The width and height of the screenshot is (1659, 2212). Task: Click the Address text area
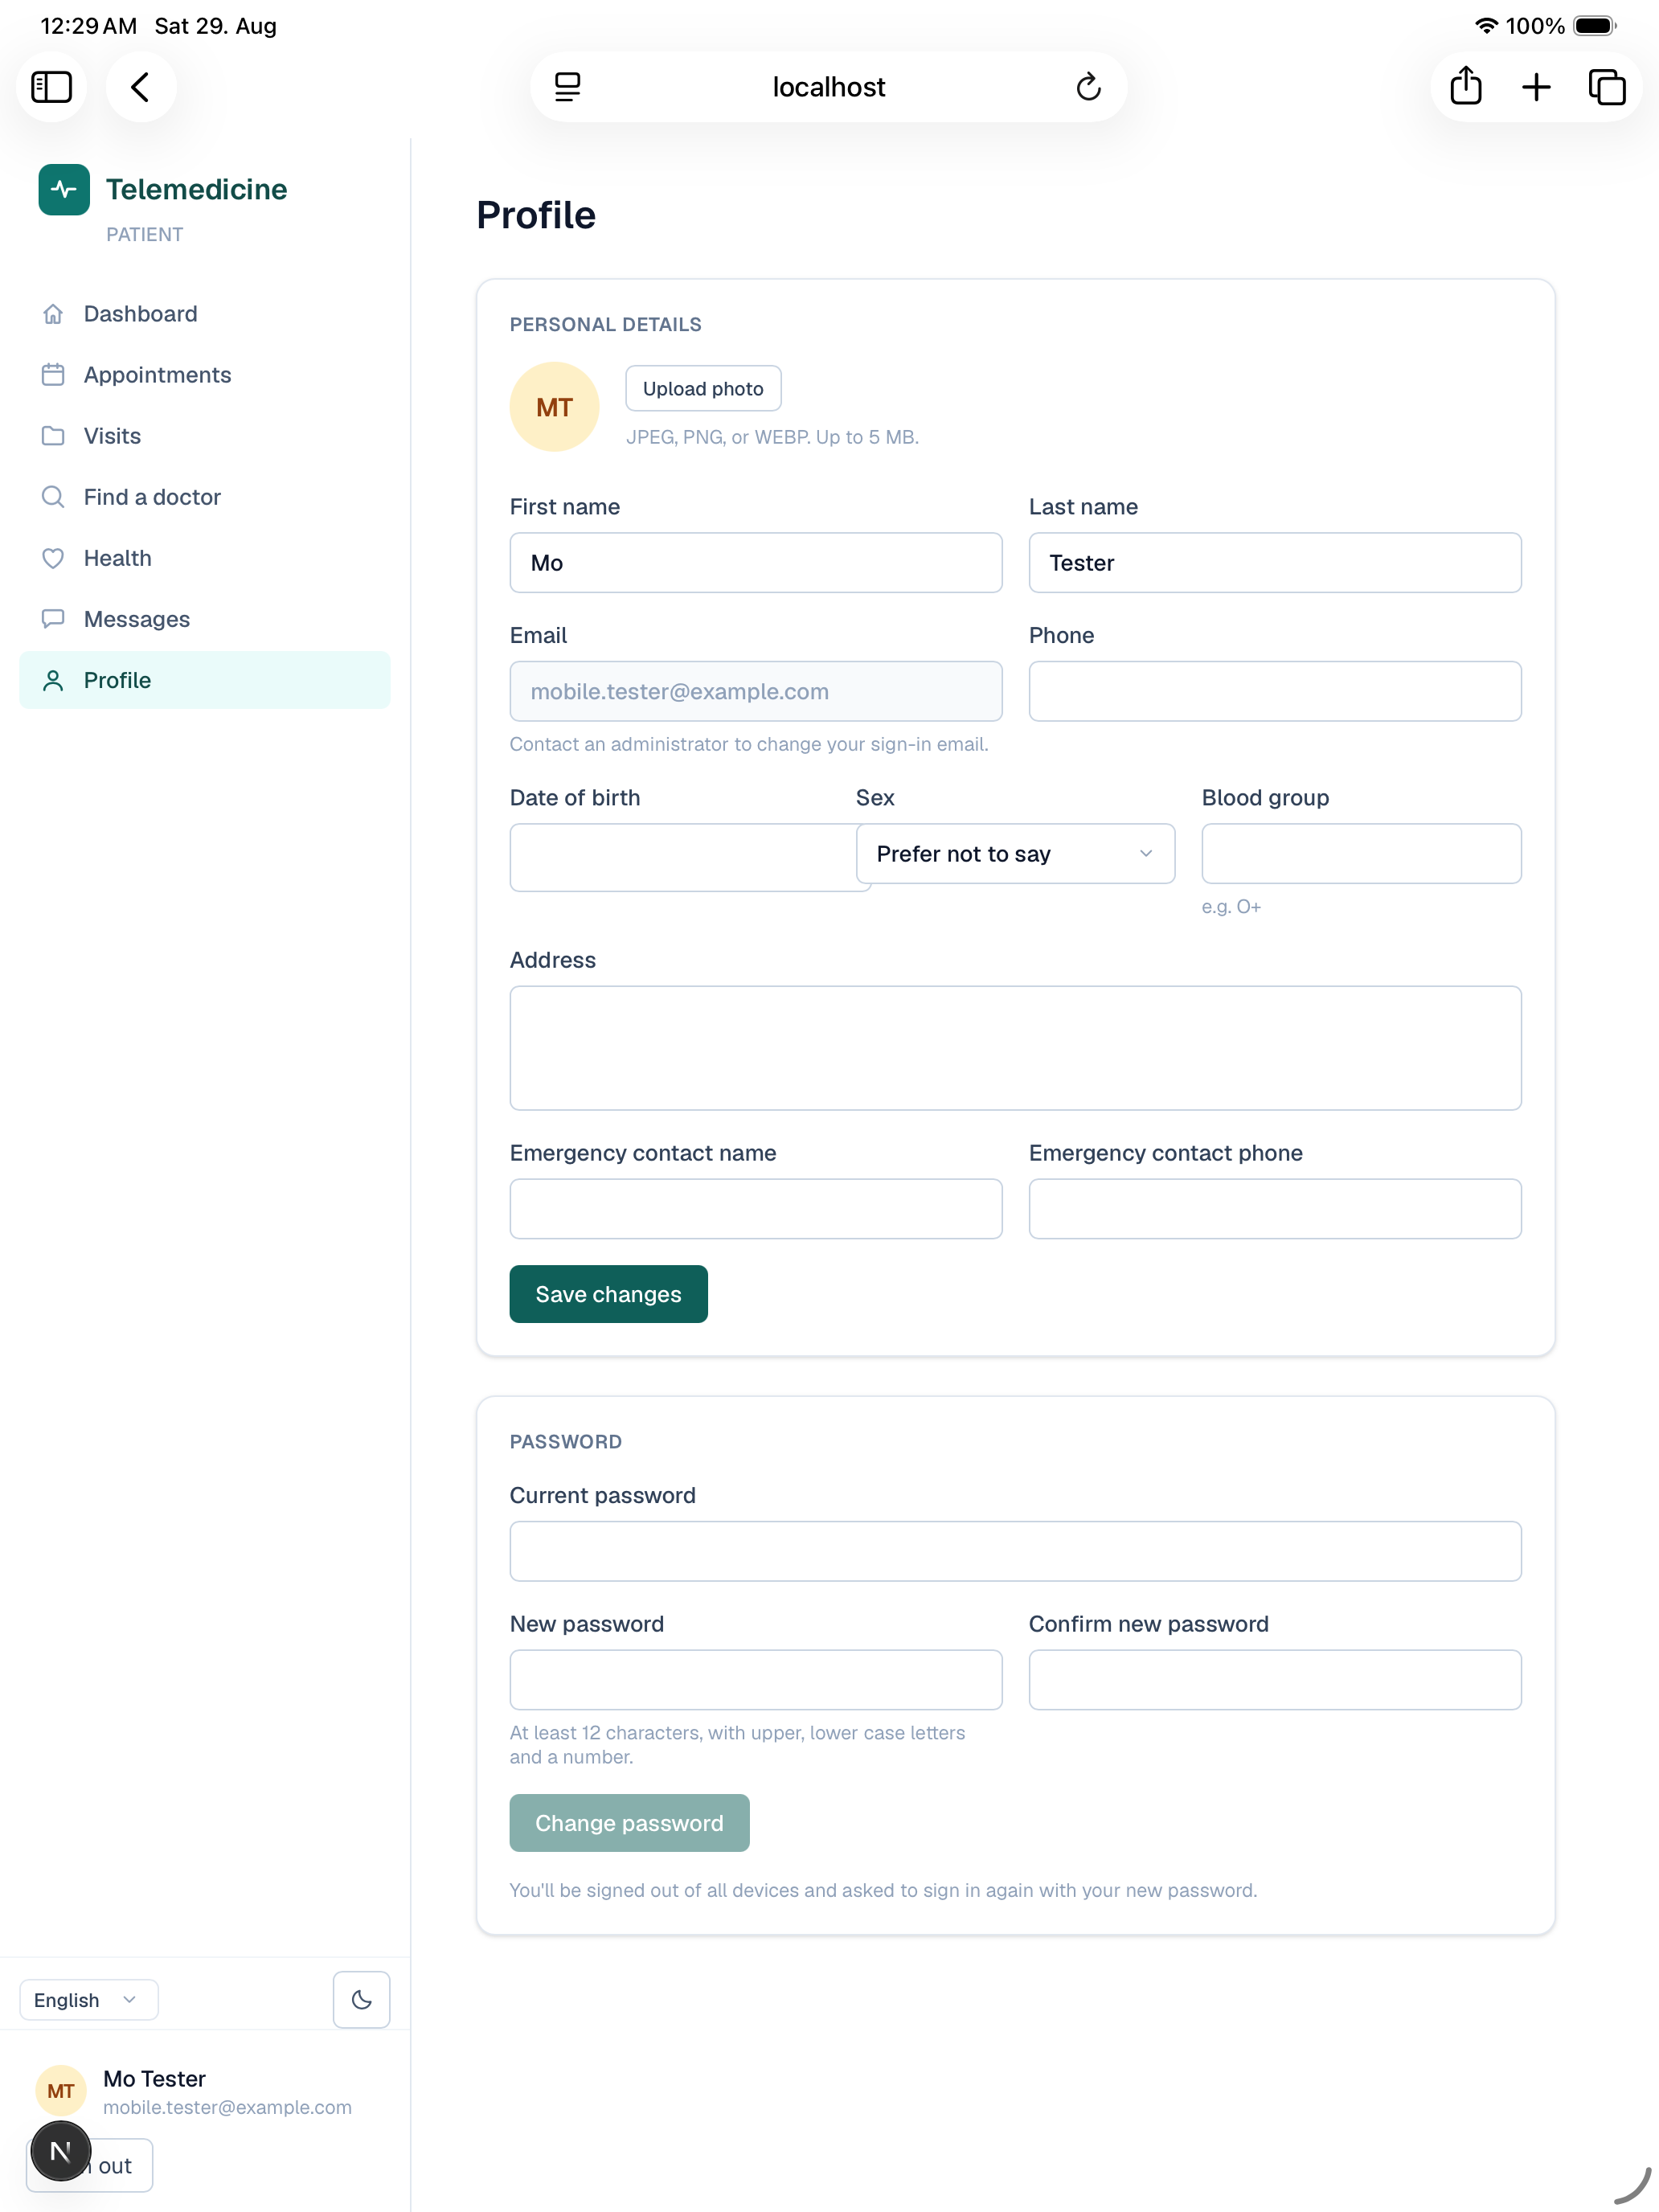tap(1015, 1048)
